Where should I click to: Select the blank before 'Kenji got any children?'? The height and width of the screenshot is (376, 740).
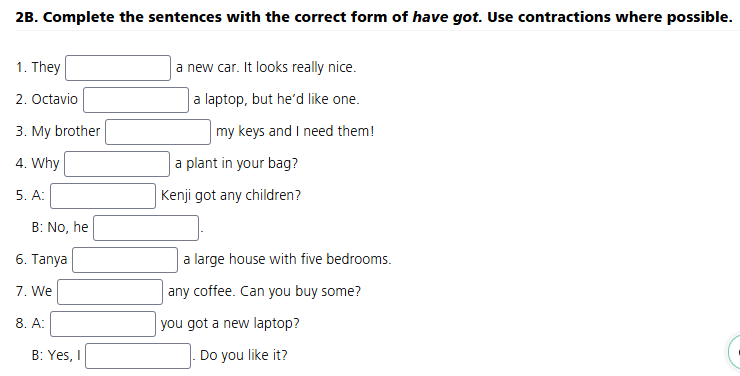click(103, 196)
